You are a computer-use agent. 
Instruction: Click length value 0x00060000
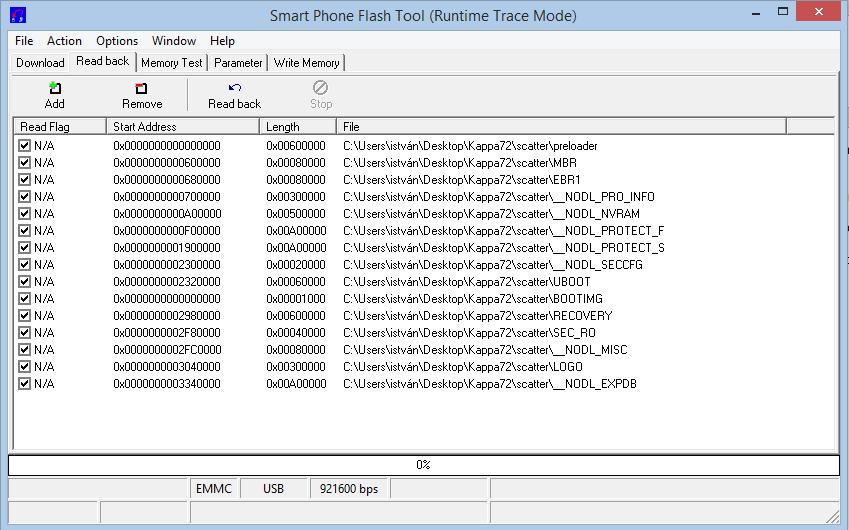296,282
